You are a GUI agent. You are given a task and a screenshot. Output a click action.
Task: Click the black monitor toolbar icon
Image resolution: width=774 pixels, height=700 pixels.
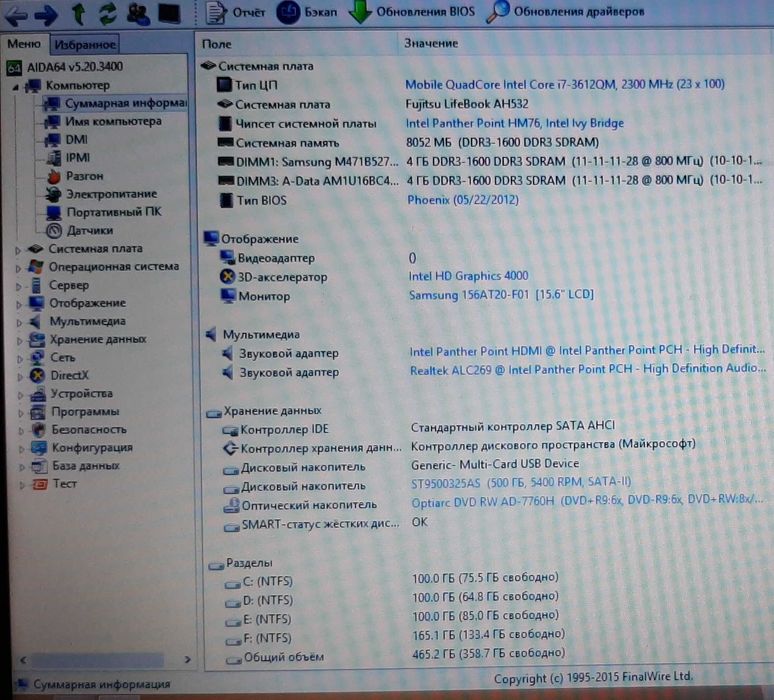(169, 13)
